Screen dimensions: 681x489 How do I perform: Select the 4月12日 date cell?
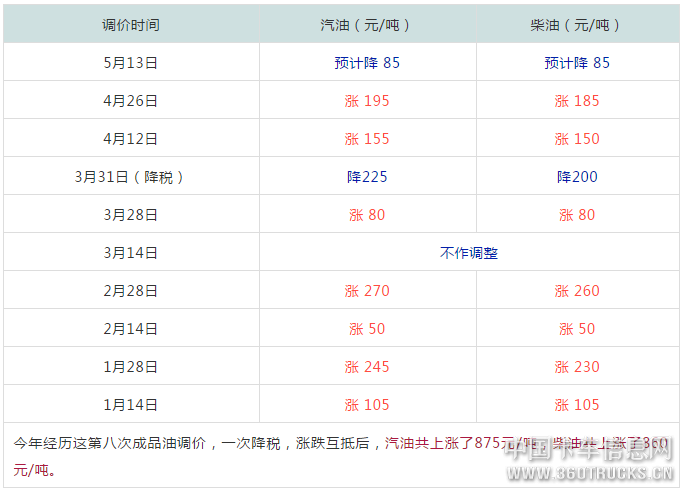point(131,139)
